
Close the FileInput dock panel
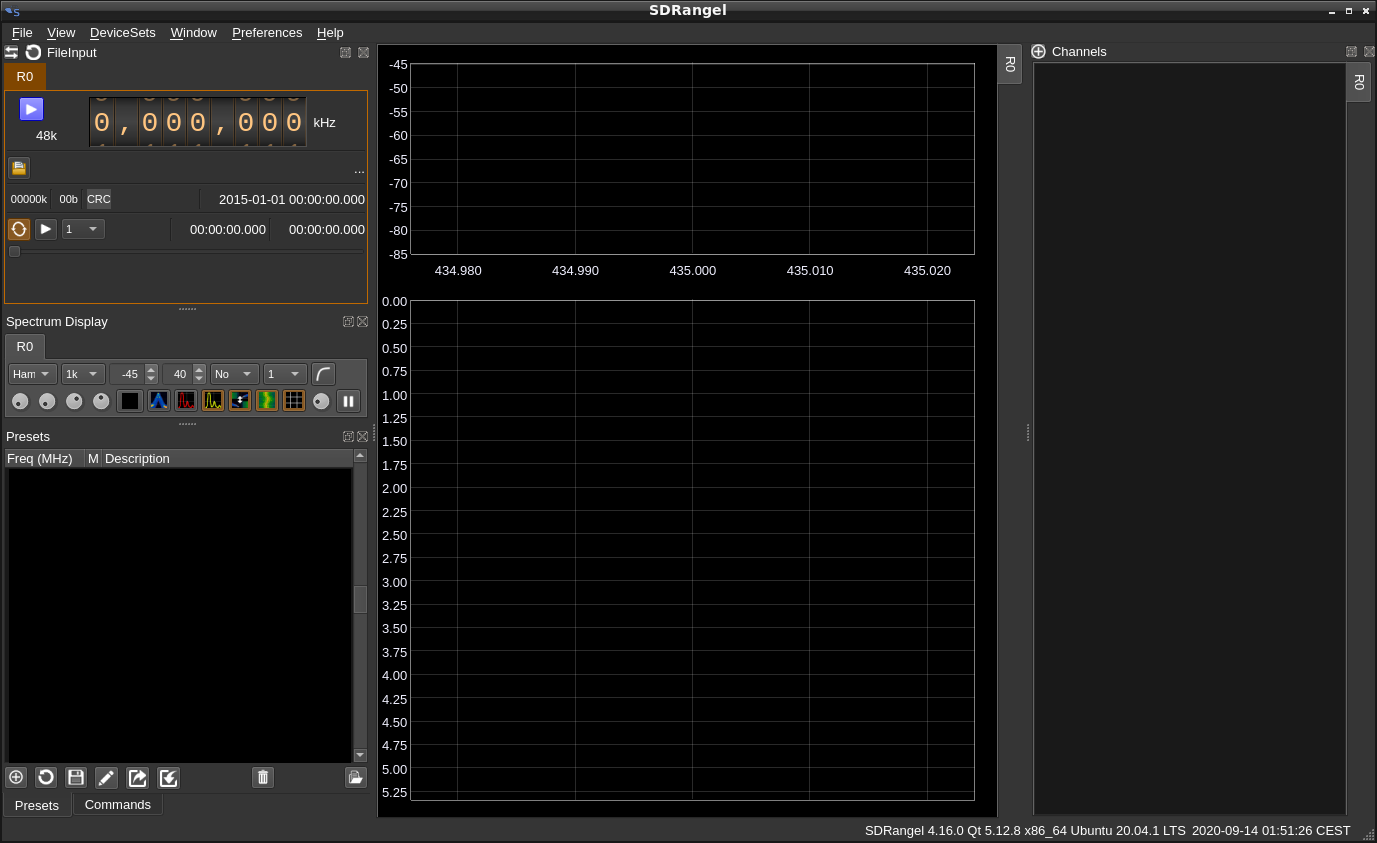[x=363, y=52]
